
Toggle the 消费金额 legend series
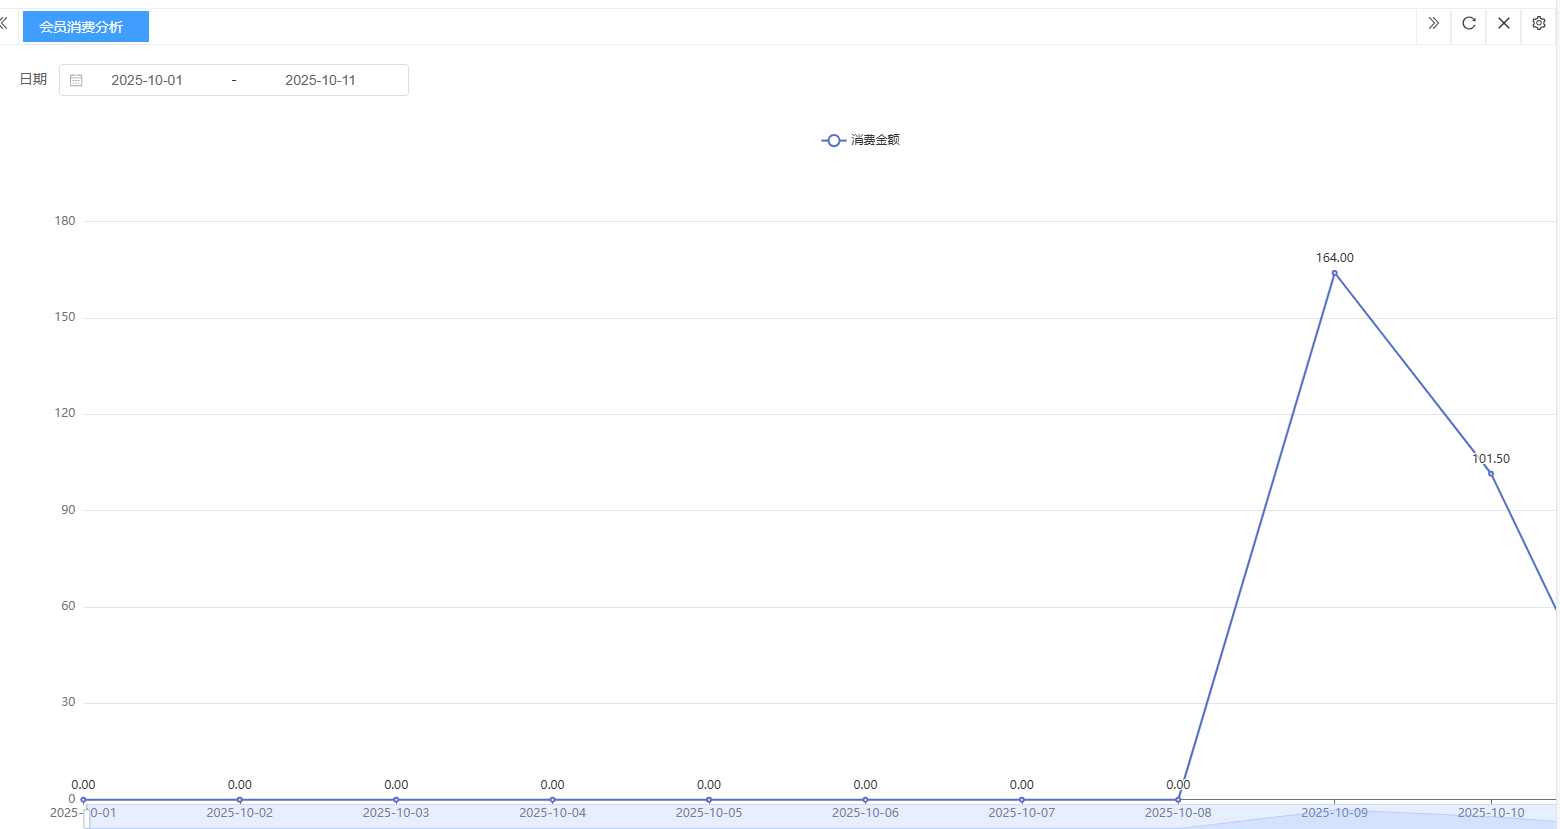pyautogui.click(x=875, y=140)
